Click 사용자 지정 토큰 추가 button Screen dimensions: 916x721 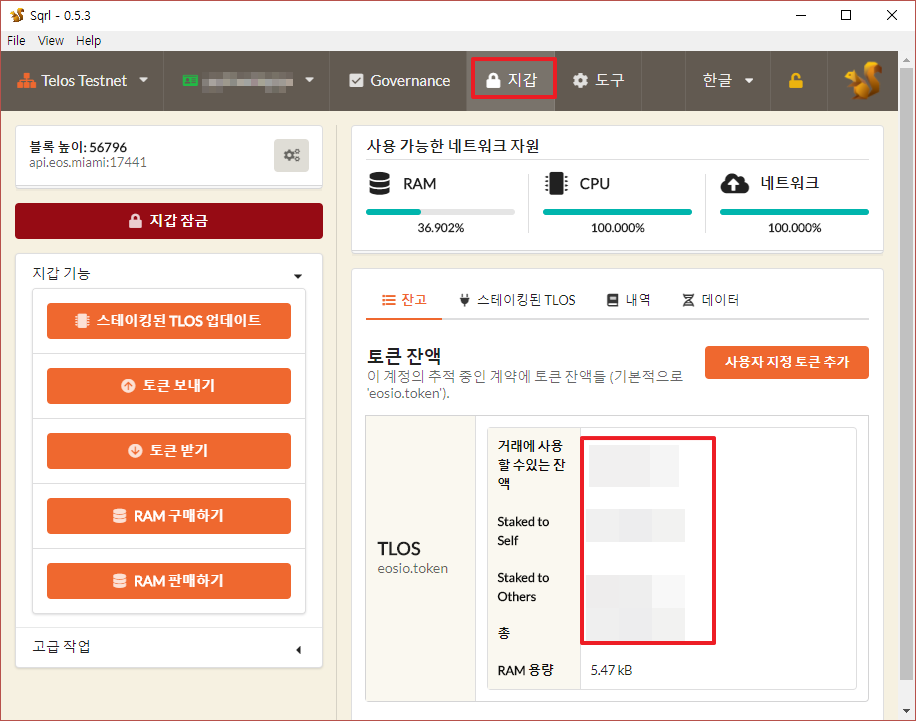[x=787, y=362]
